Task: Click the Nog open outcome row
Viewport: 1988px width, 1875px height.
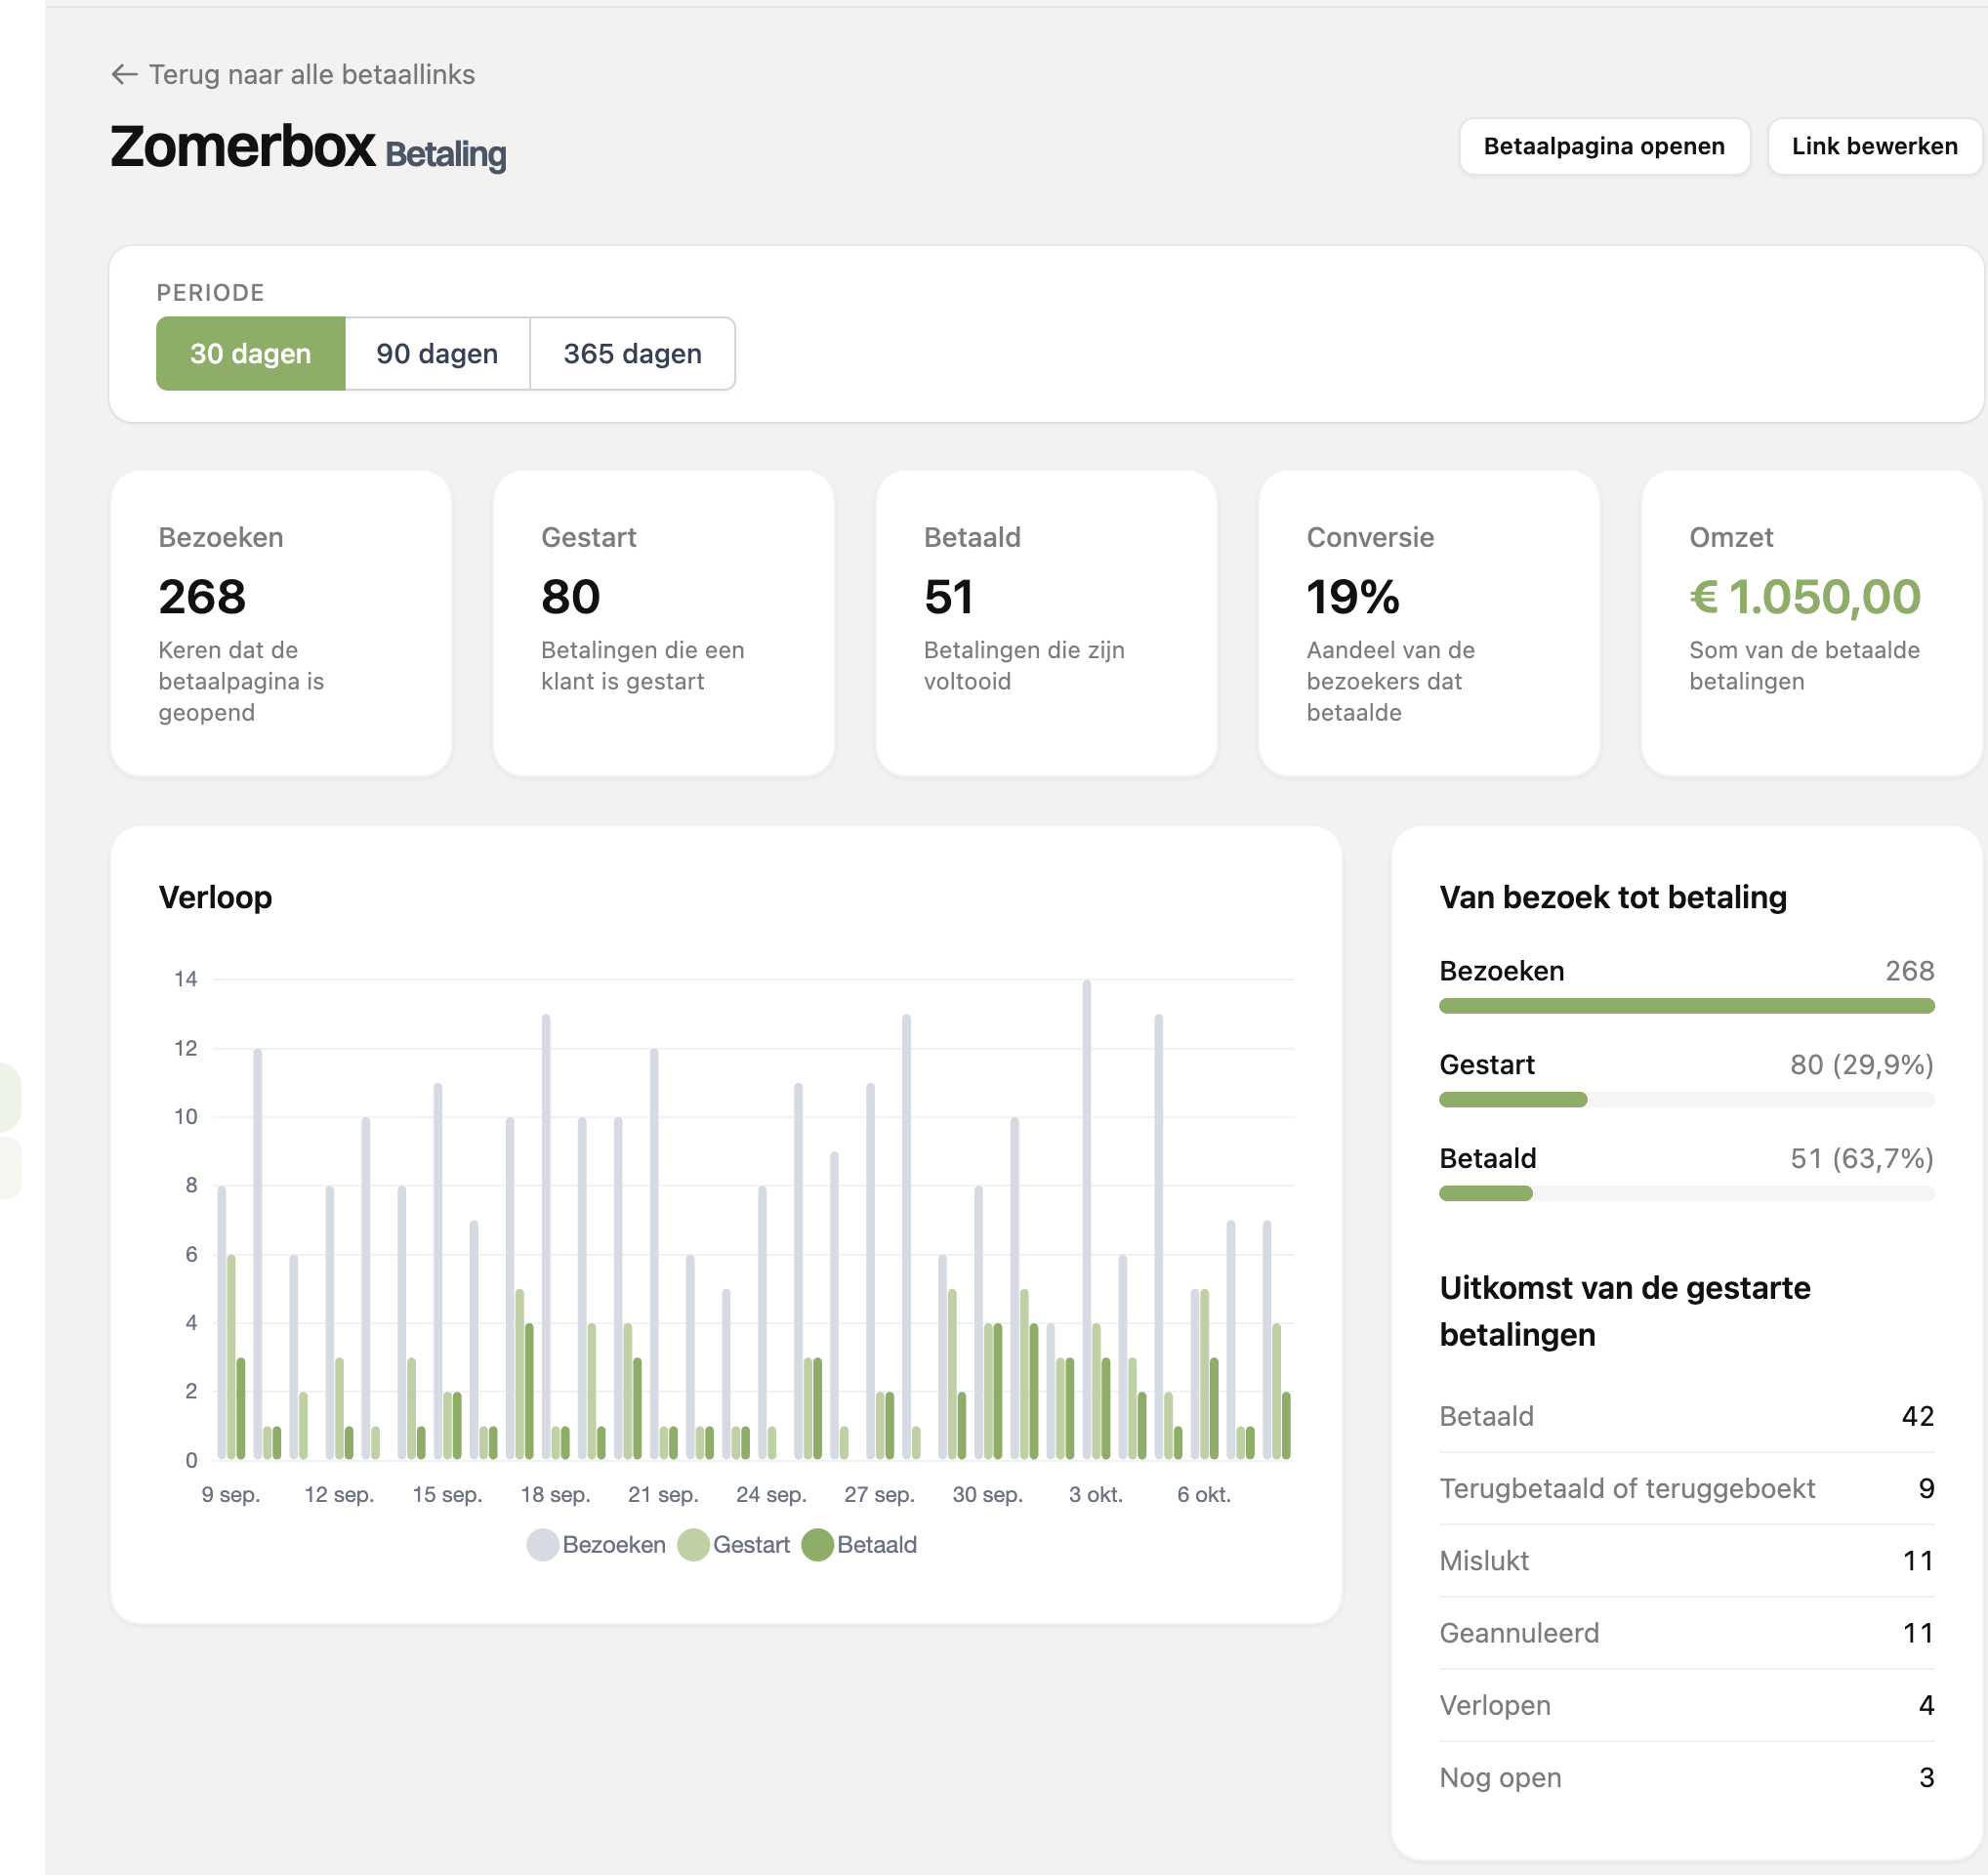Action: click(1686, 1777)
